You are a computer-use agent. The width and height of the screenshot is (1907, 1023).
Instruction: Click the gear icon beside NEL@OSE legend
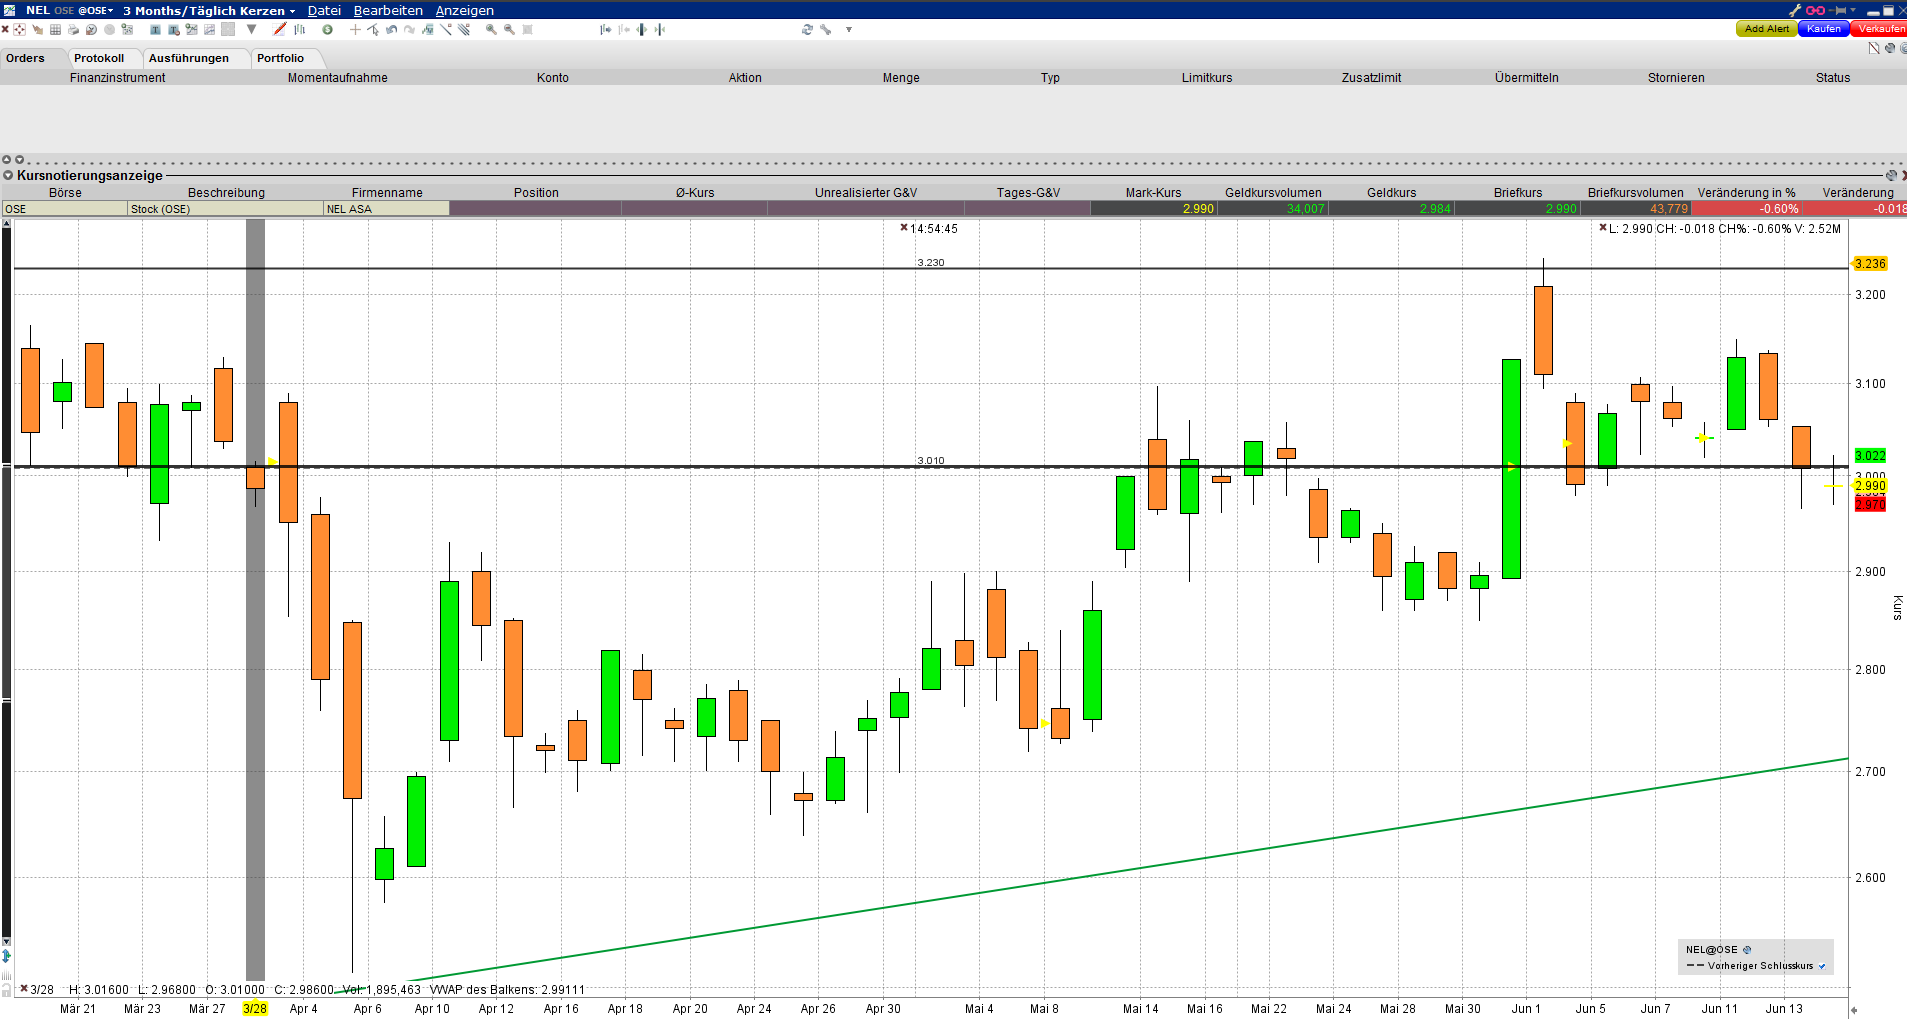click(1747, 950)
